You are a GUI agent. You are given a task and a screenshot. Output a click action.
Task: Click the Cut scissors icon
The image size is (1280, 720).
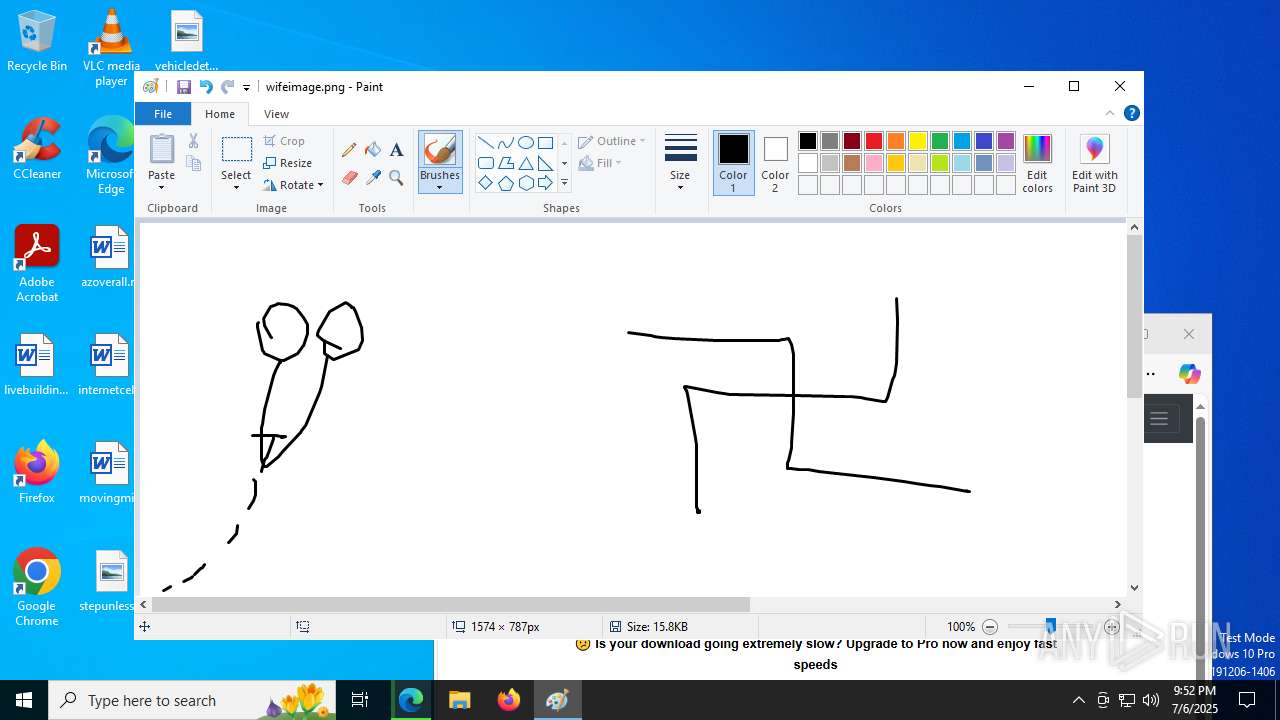[193, 142]
